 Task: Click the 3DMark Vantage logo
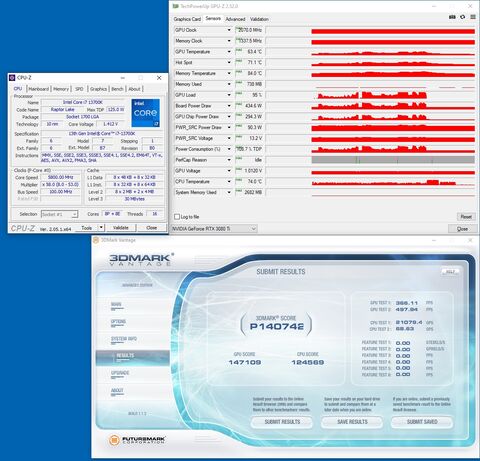click(x=141, y=260)
